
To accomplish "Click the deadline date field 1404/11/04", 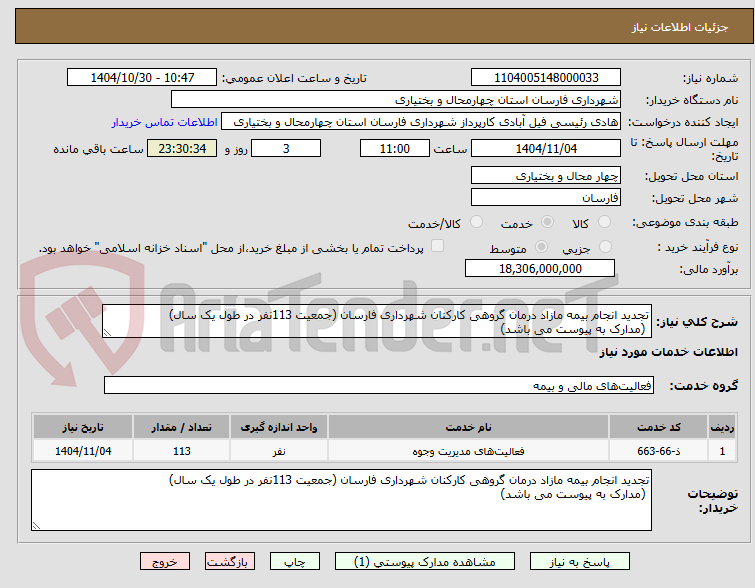I will pyautogui.click(x=546, y=148).
